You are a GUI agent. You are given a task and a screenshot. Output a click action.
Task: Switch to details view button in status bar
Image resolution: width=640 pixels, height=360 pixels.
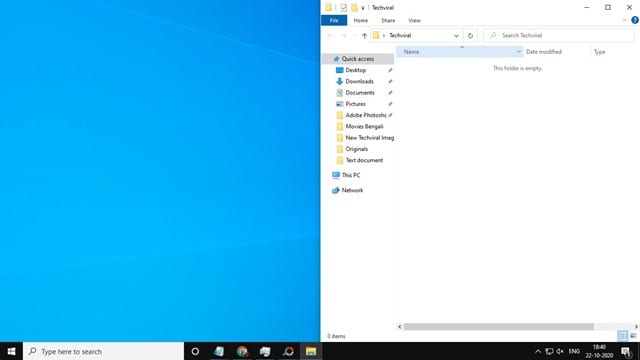point(622,336)
